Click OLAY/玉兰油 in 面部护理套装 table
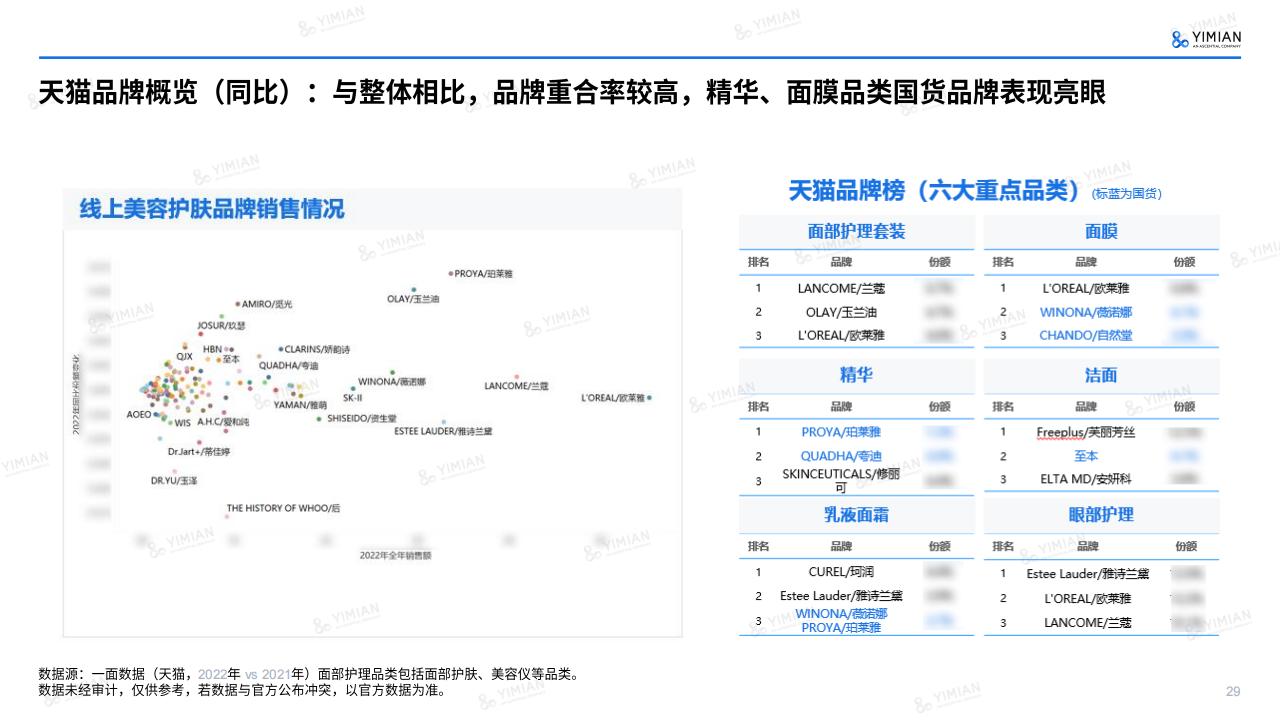The width and height of the screenshot is (1280, 720). (x=841, y=312)
